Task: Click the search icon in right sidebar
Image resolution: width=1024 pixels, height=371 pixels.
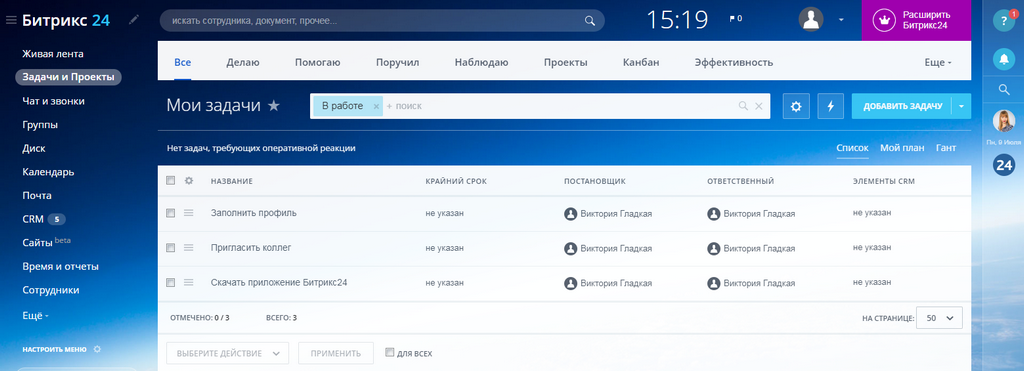Action: click(x=1004, y=90)
